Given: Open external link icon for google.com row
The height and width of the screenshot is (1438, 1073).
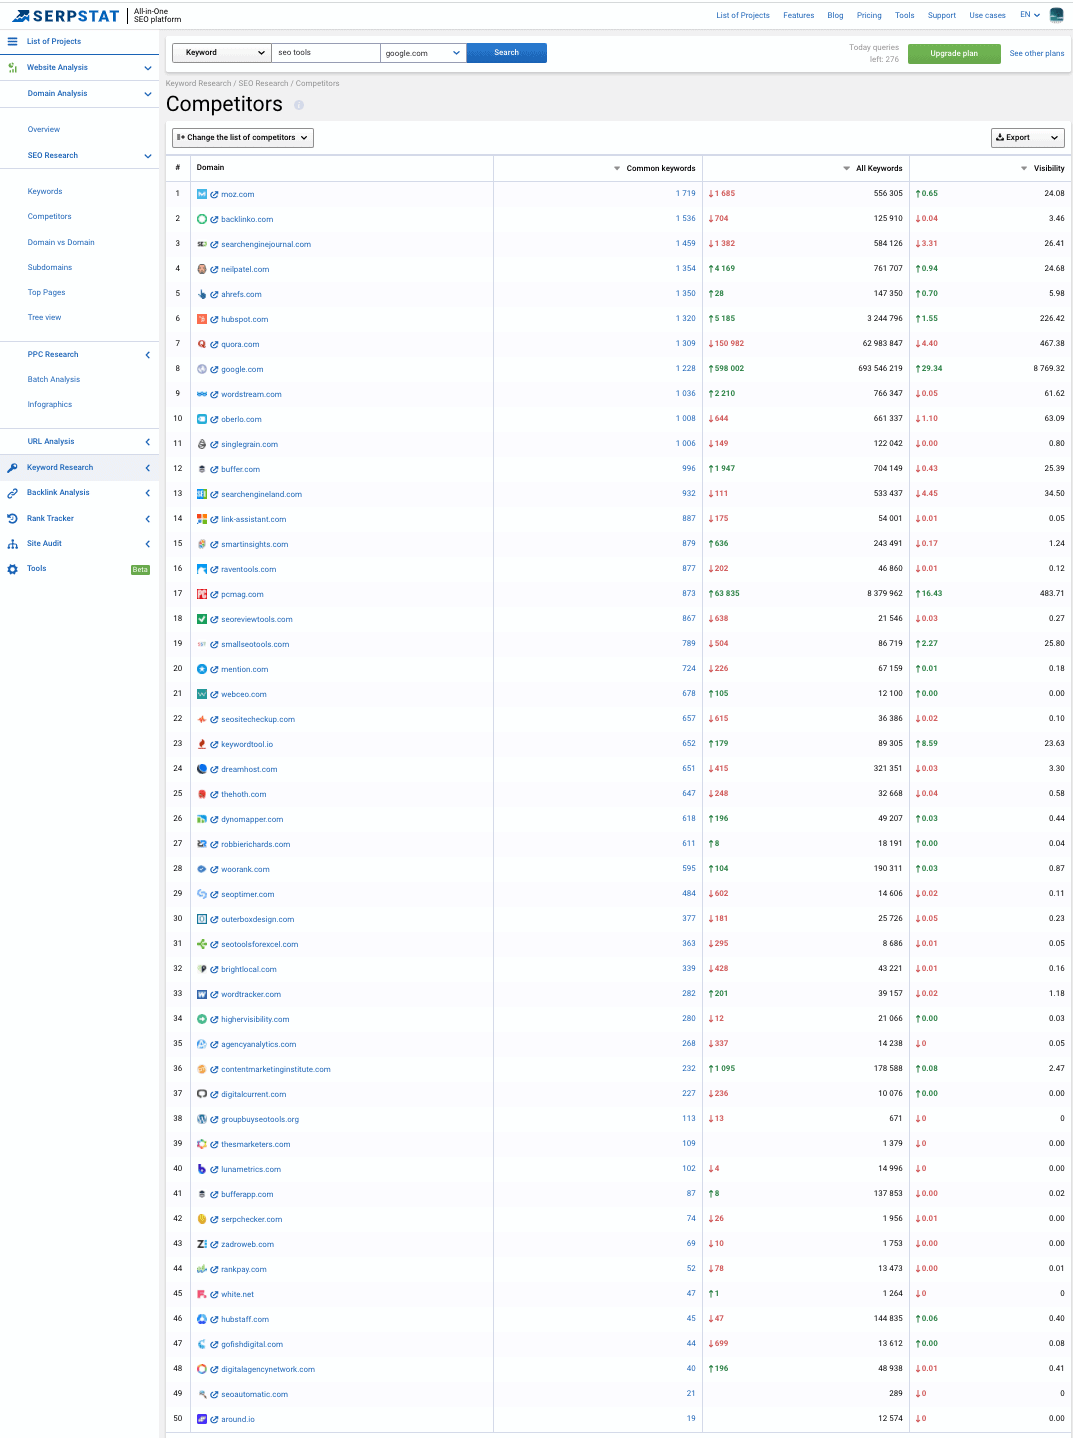Looking at the screenshot, I should click(214, 369).
